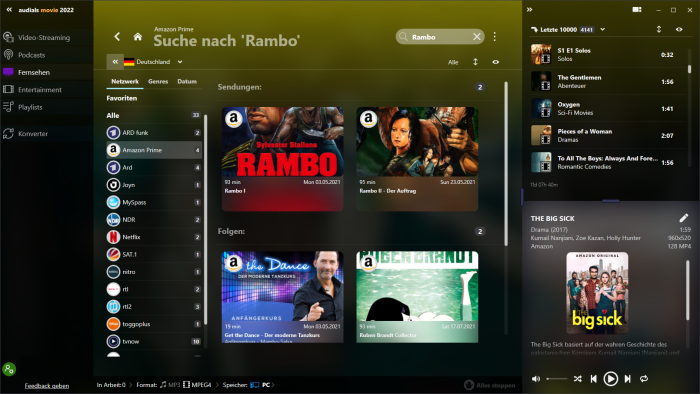Select Alle networks entry
Image resolution: width=700 pixels, height=394 pixels.
[154, 115]
